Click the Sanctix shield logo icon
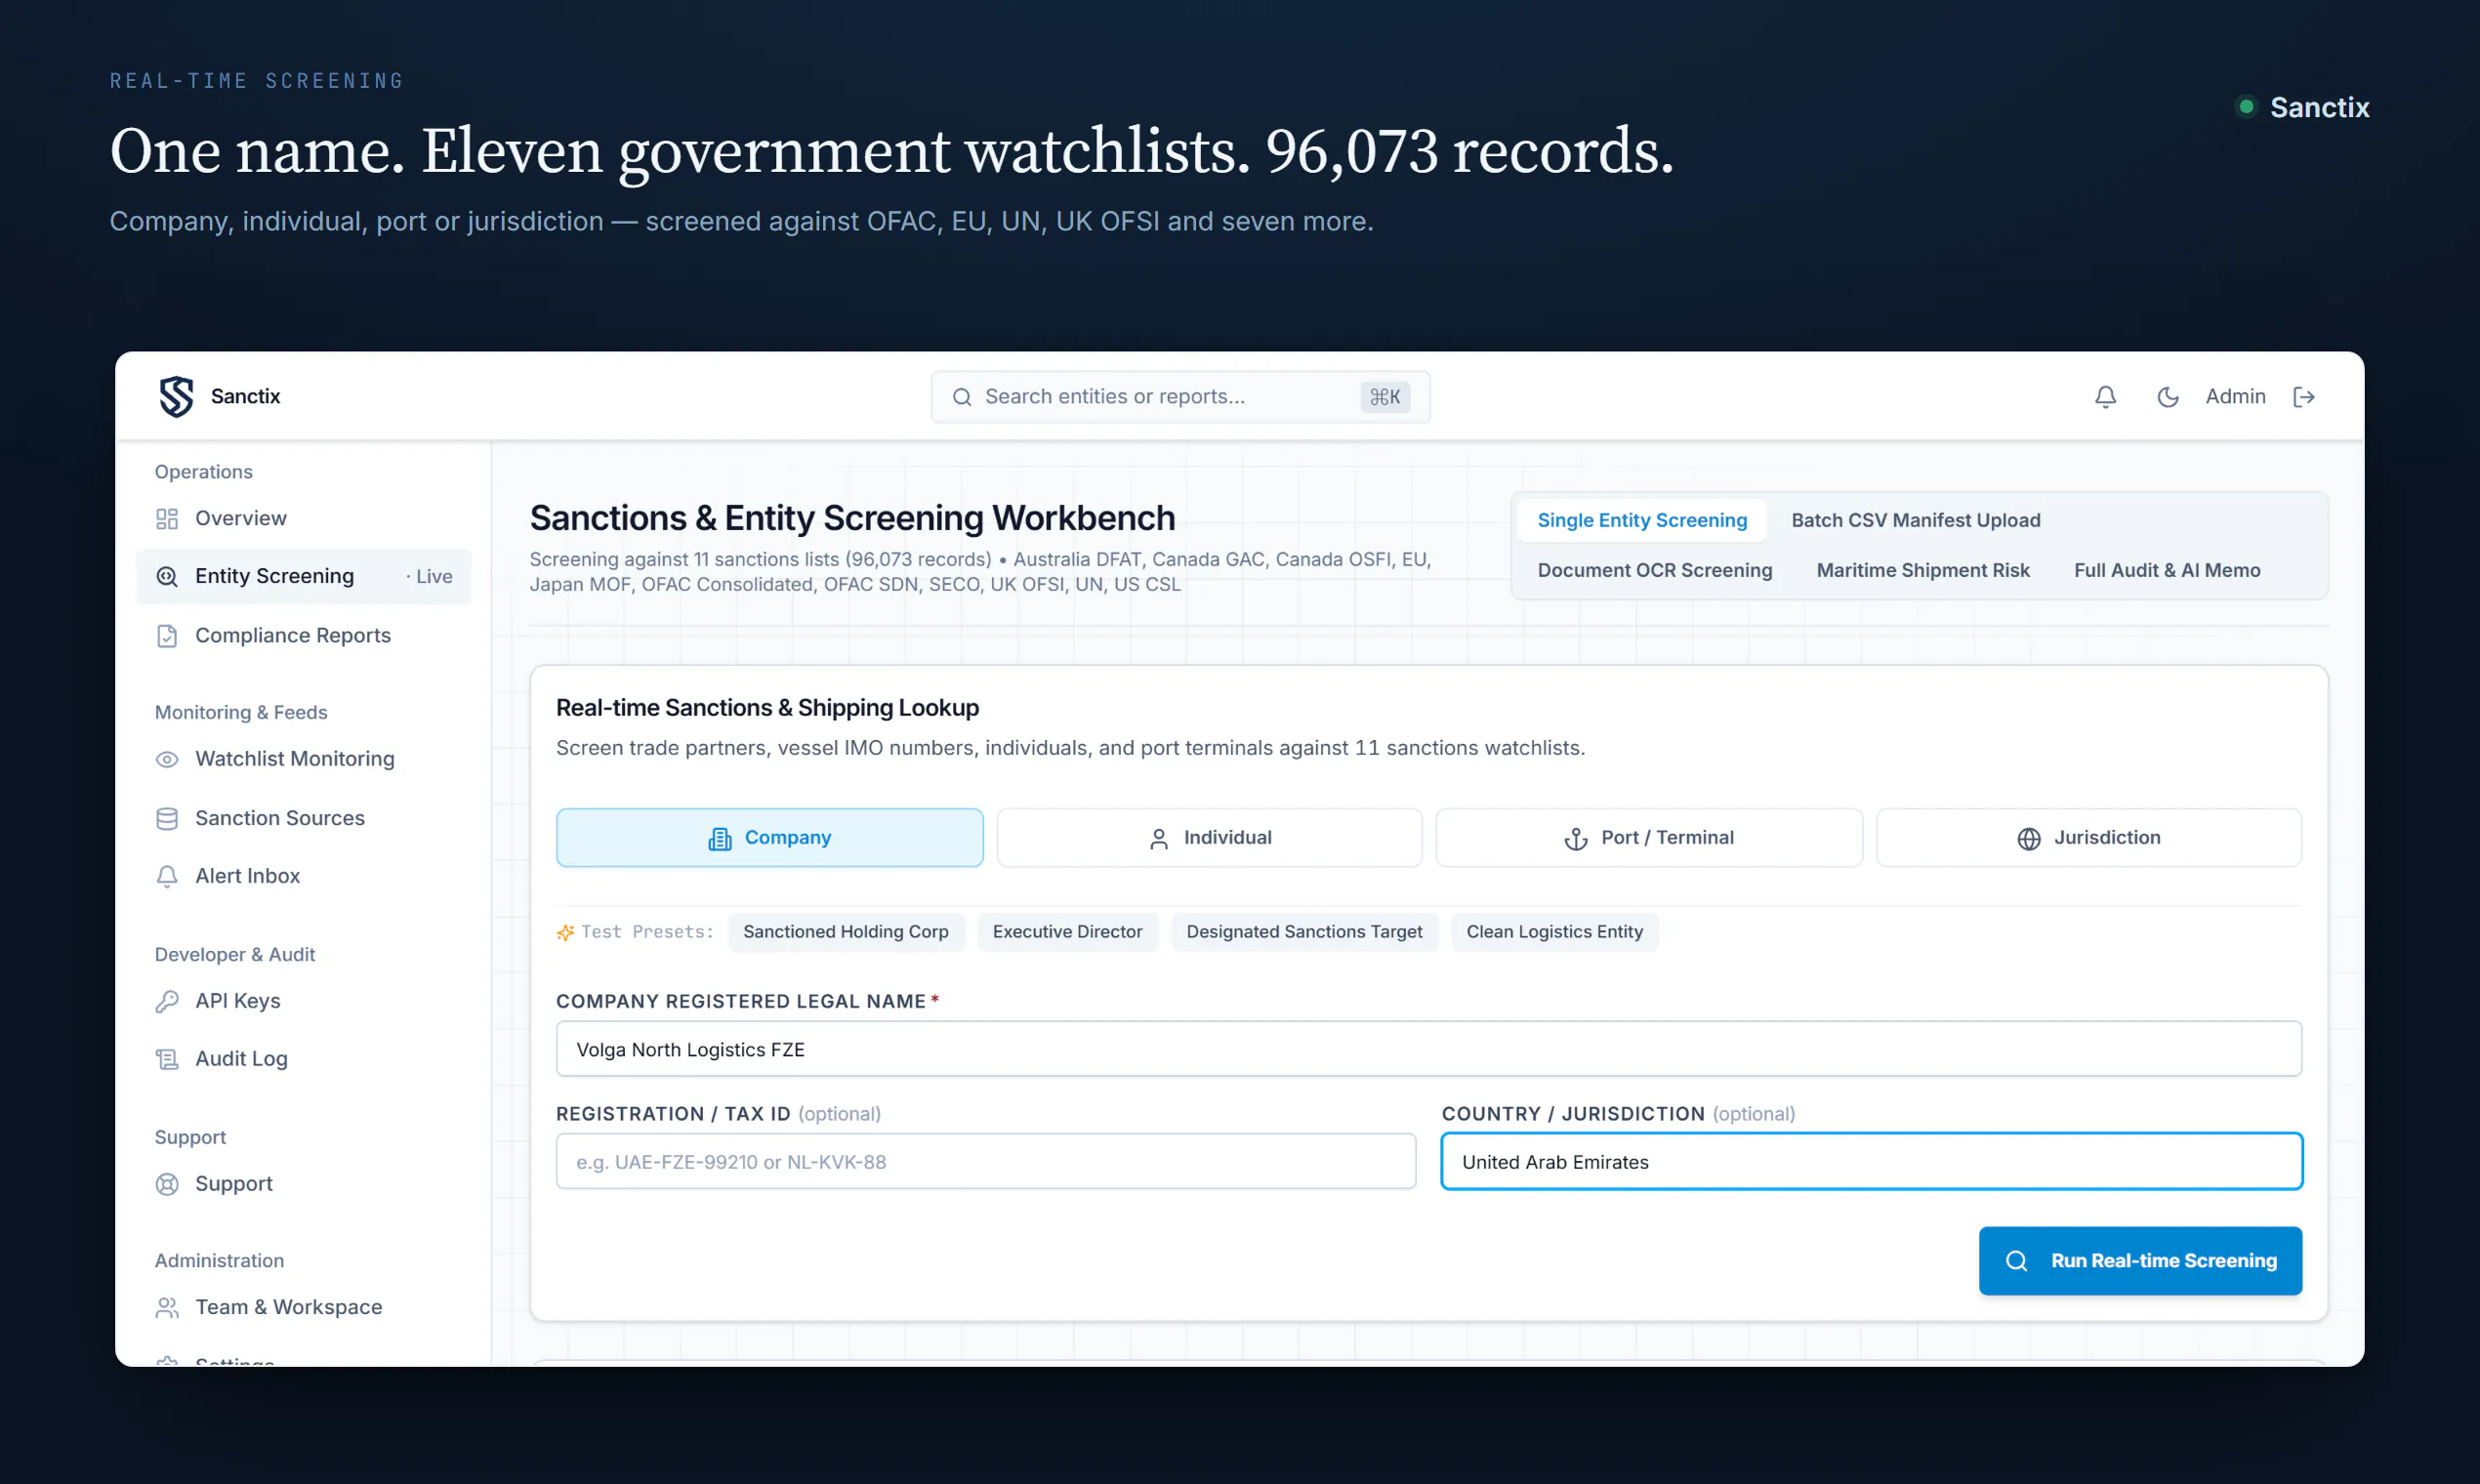Image resolution: width=2480 pixels, height=1484 pixels. (x=176, y=397)
